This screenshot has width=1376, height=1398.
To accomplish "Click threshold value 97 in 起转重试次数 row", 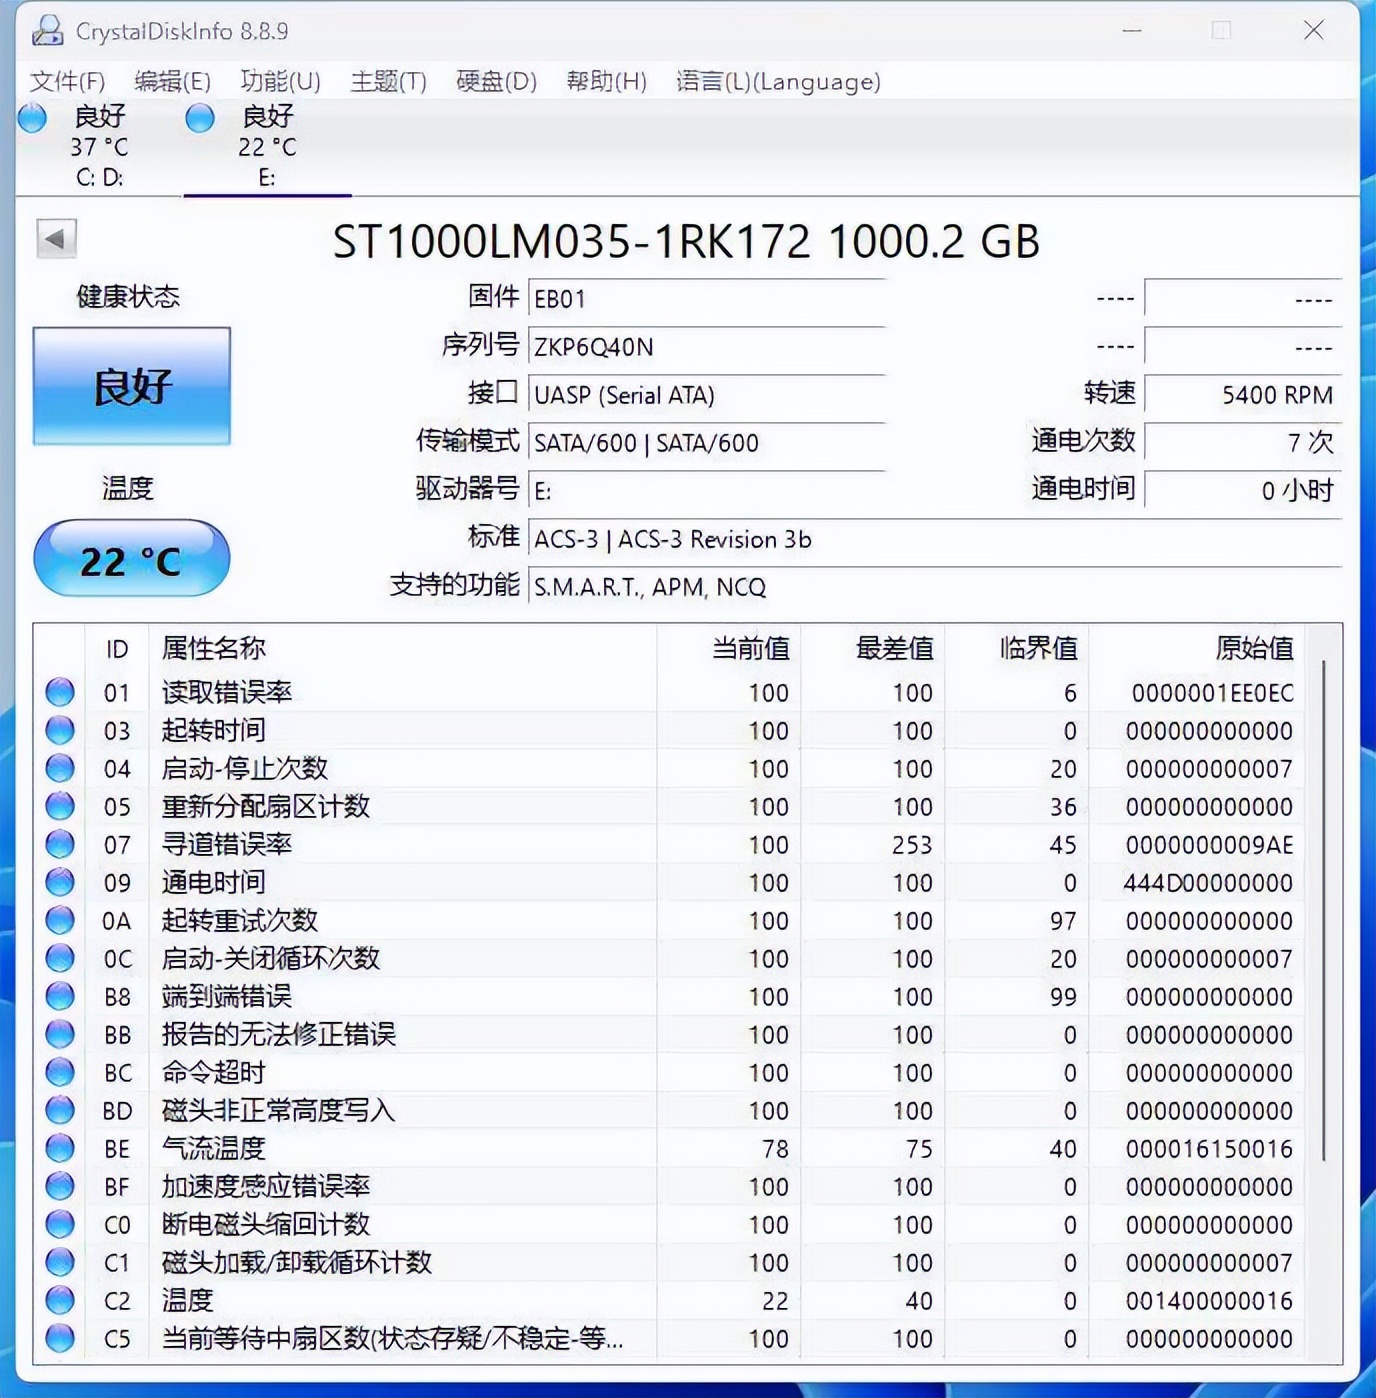I will (1063, 920).
